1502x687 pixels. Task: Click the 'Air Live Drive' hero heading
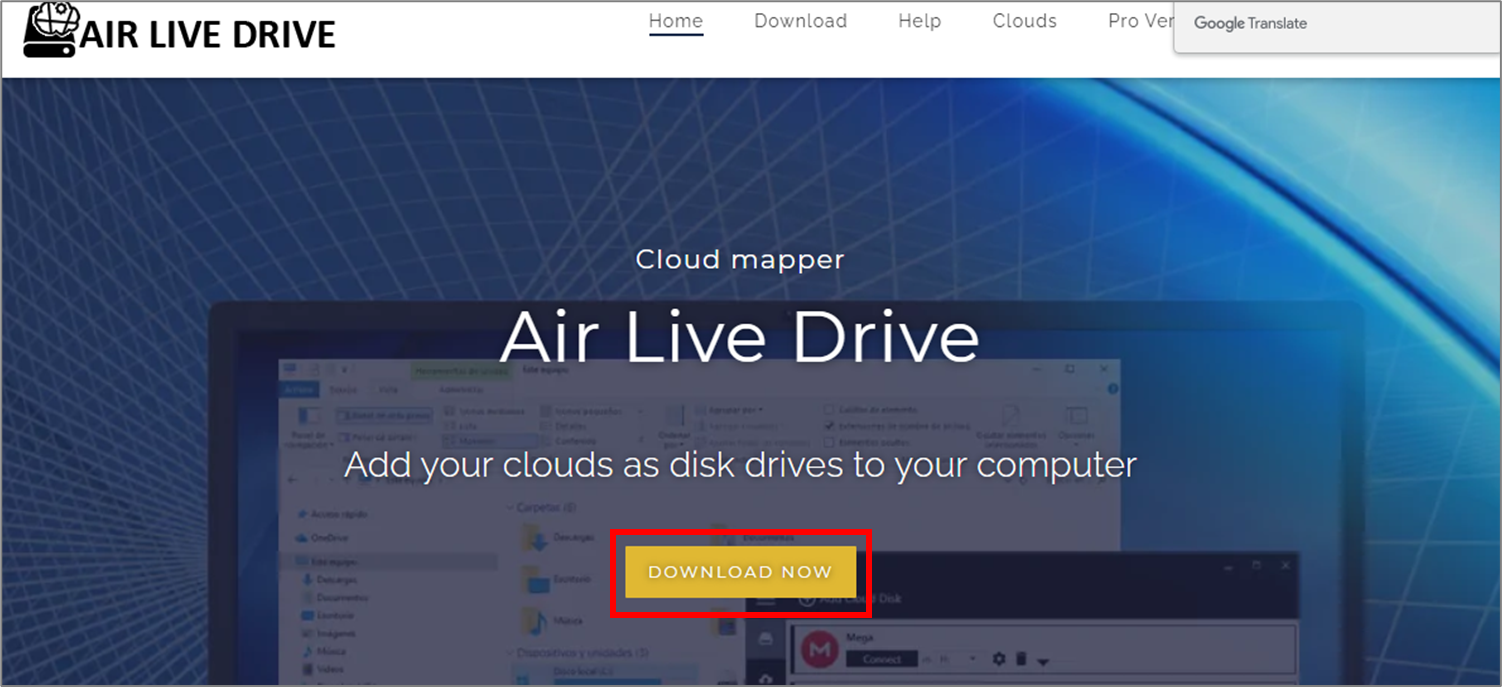tap(740, 336)
